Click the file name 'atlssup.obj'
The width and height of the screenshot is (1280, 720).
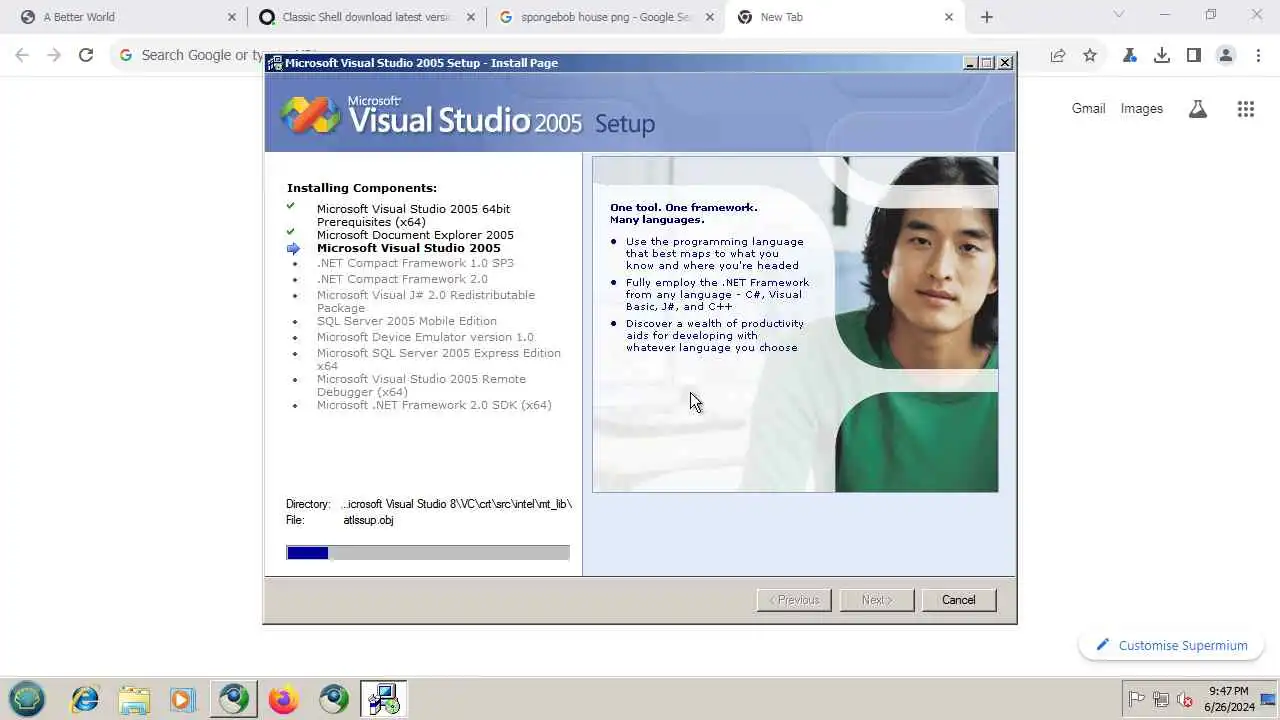coord(368,520)
